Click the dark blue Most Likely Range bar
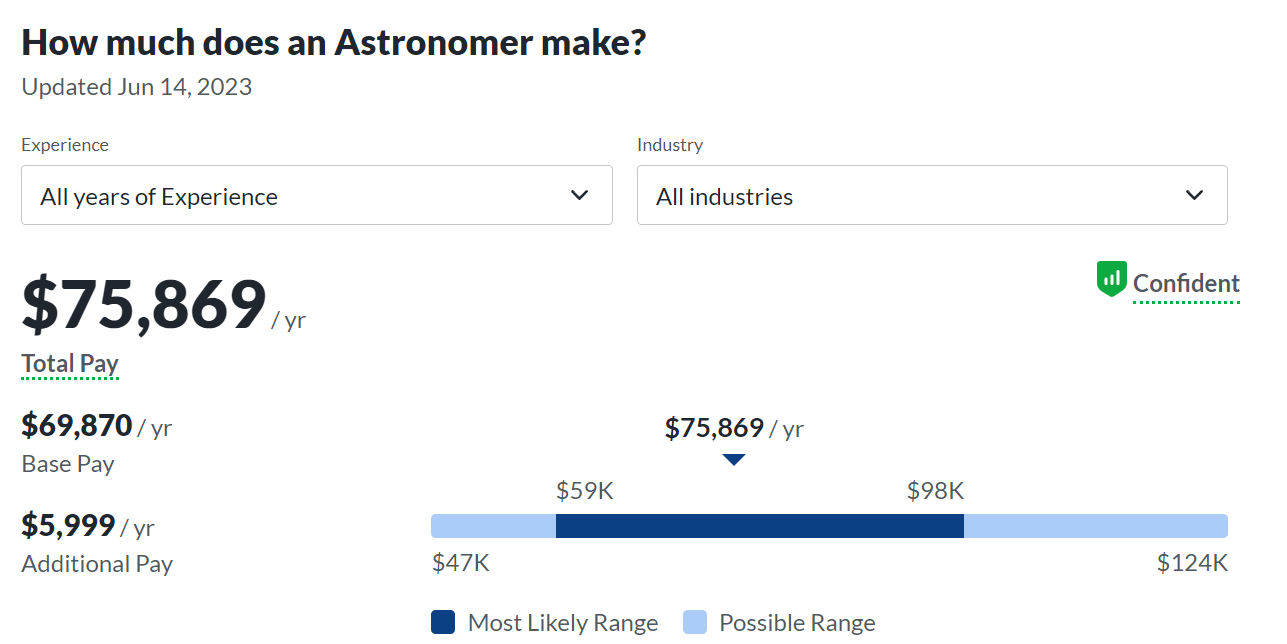The height and width of the screenshot is (644, 1287). (759, 526)
